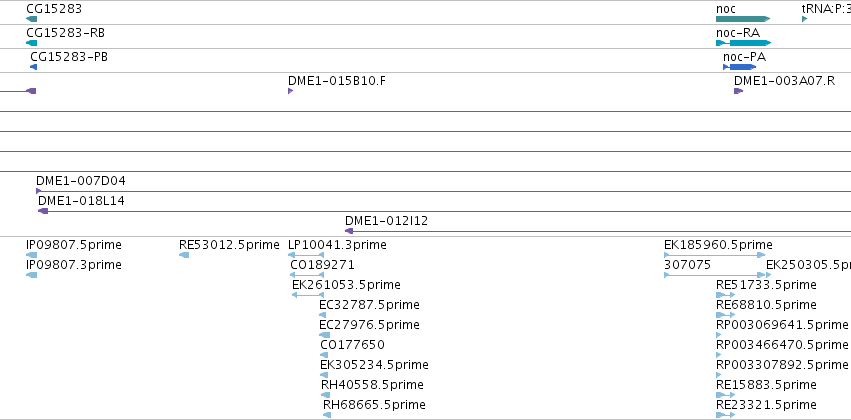Select the CO189271 EST feature
Image resolution: width=851 pixels, height=420 pixels.
pos(307,275)
